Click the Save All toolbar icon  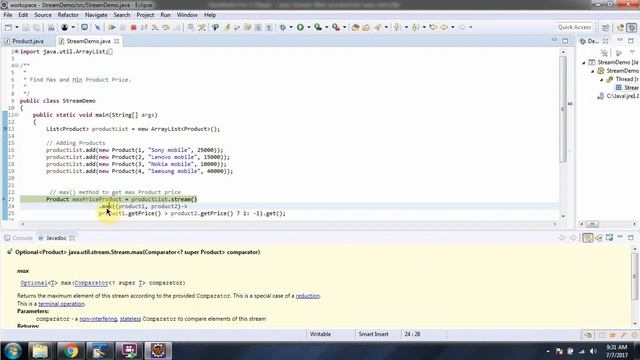coord(37,27)
